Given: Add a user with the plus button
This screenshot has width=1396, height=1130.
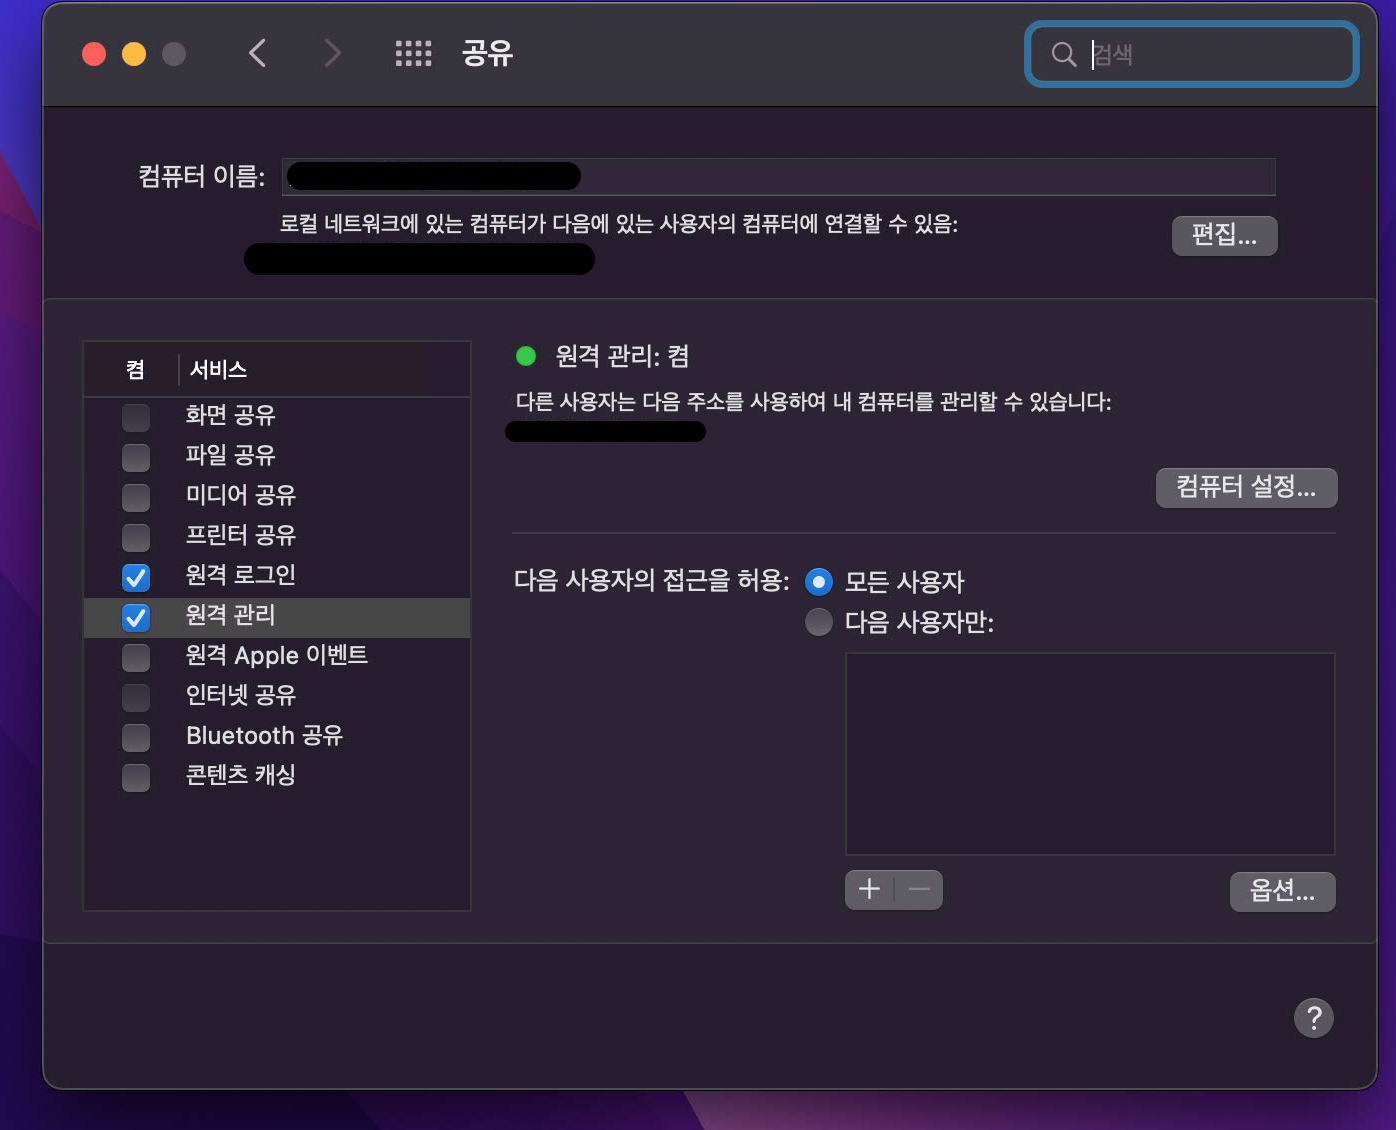Looking at the screenshot, I should point(870,889).
